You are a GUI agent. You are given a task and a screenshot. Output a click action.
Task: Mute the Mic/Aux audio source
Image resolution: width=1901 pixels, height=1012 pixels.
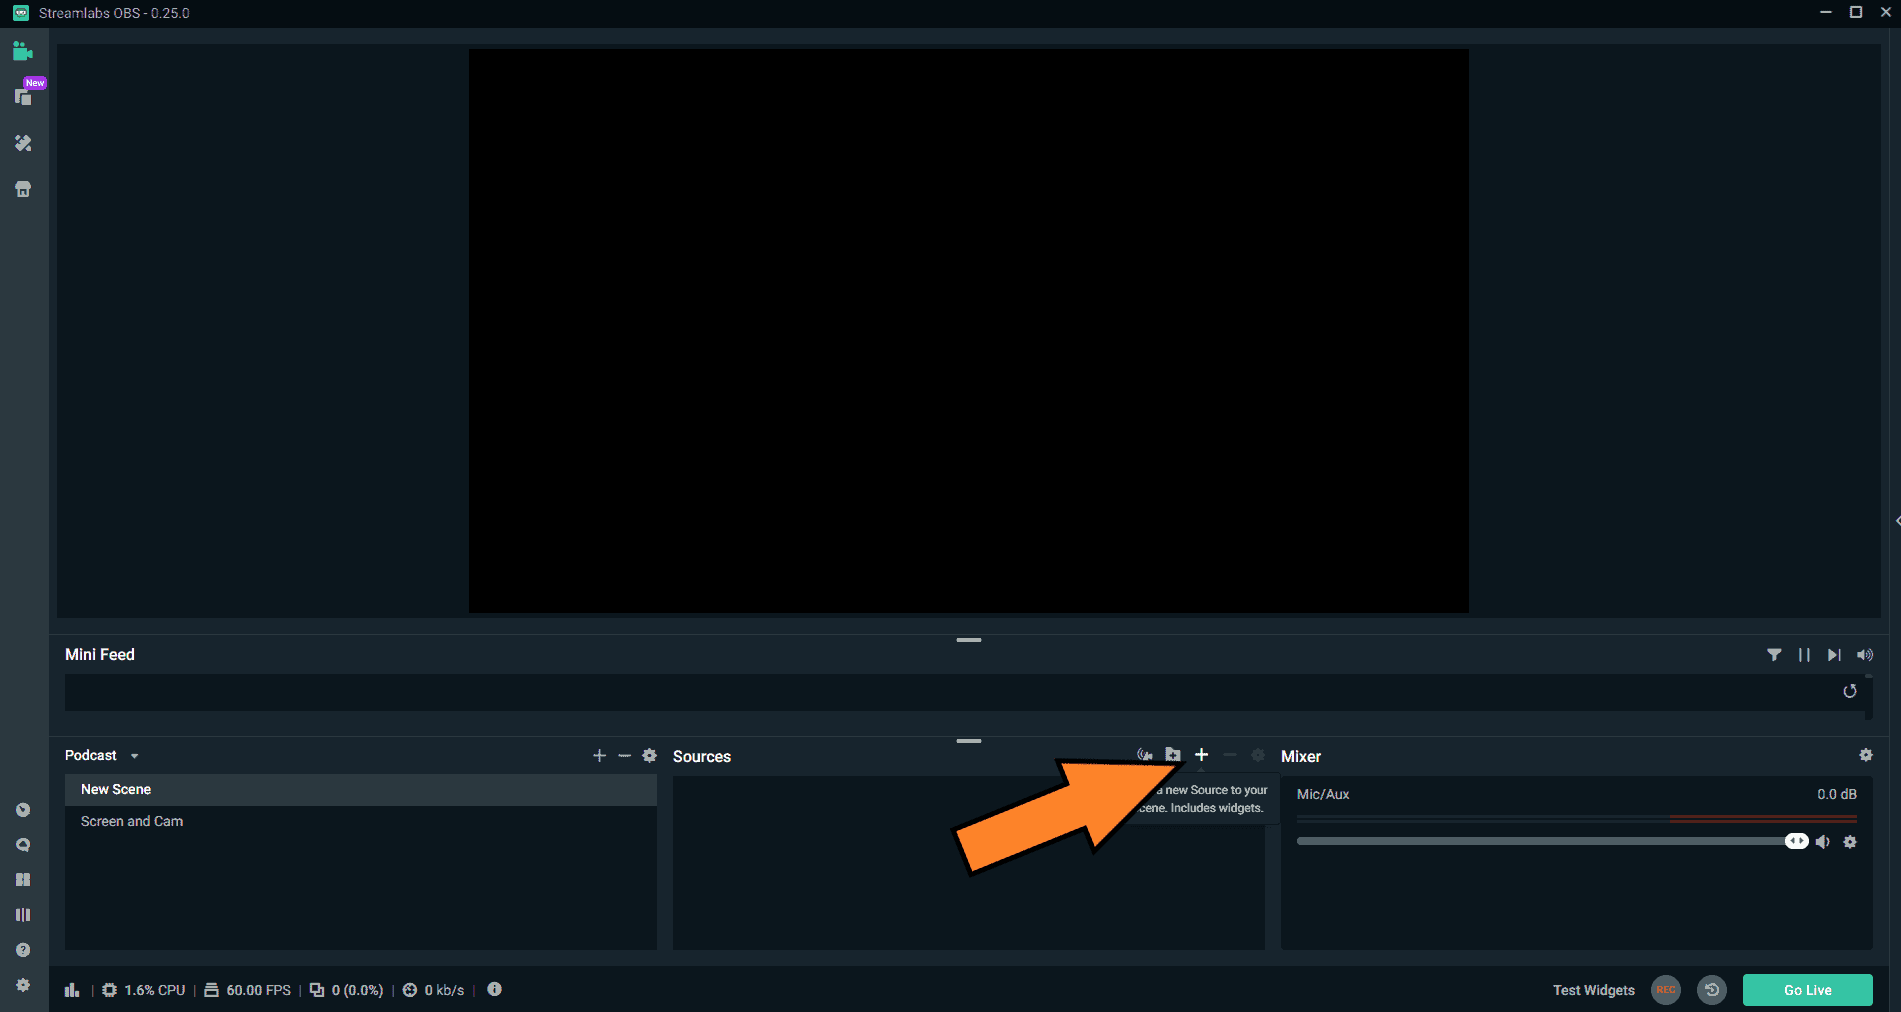tap(1823, 841)
